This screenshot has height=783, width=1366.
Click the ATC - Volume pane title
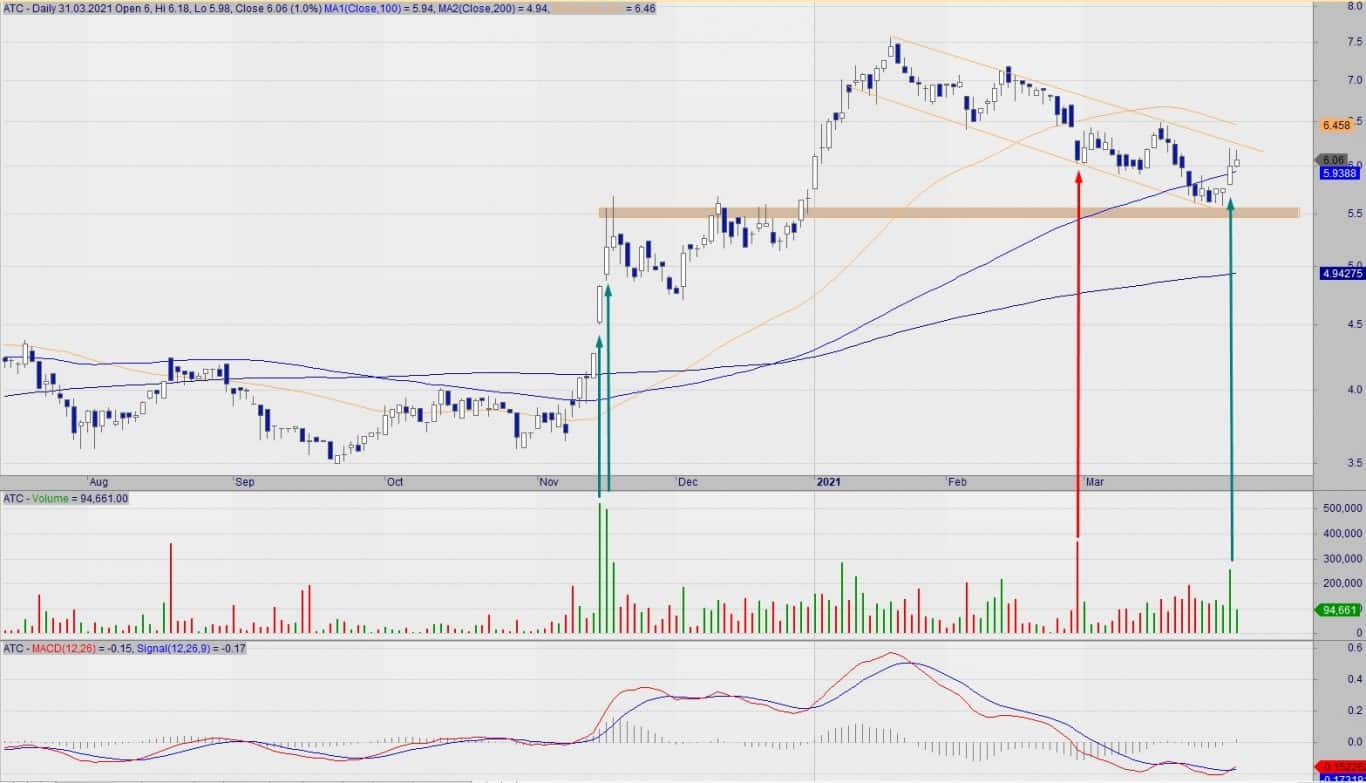tap(40, 498)
